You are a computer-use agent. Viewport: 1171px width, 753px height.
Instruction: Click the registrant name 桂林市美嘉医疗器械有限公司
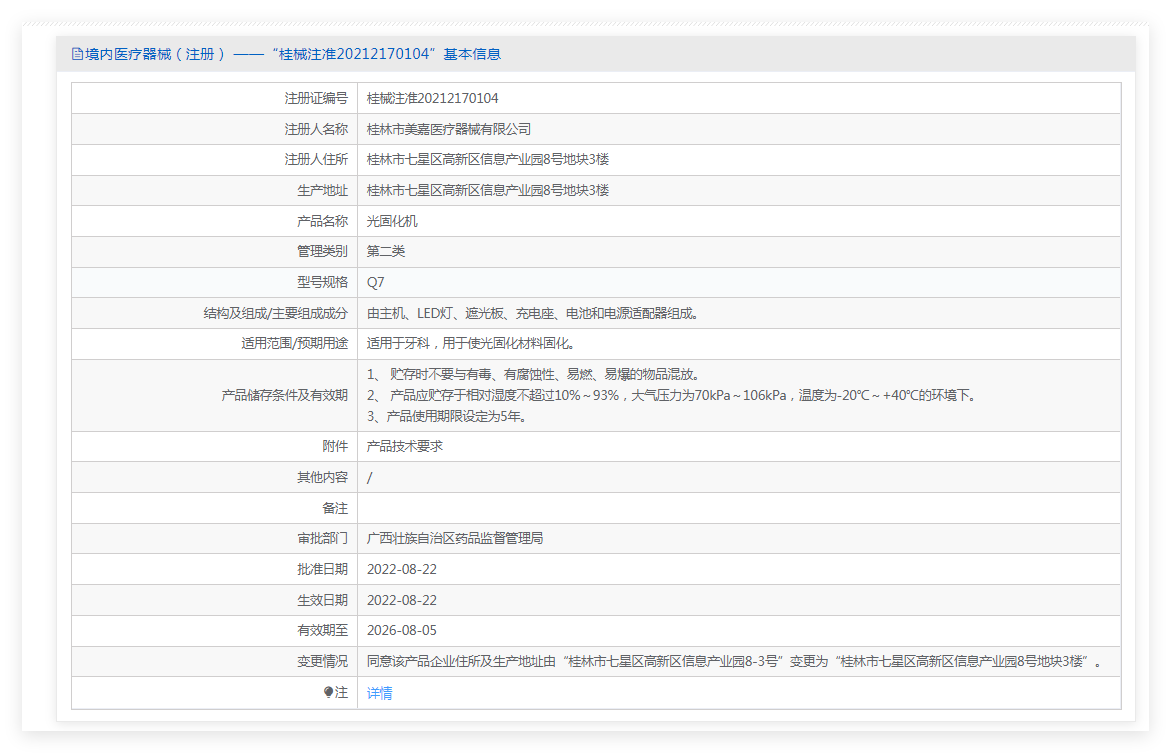click(x=449, y=129)
